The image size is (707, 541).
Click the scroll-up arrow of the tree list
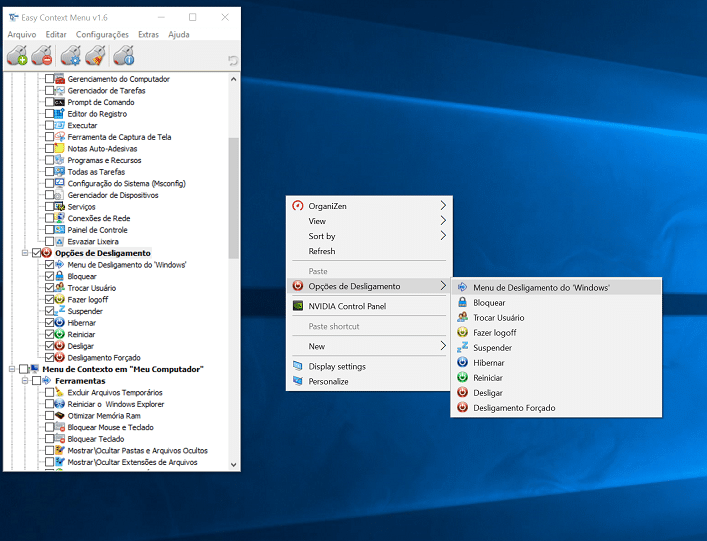tap(234, 79)
